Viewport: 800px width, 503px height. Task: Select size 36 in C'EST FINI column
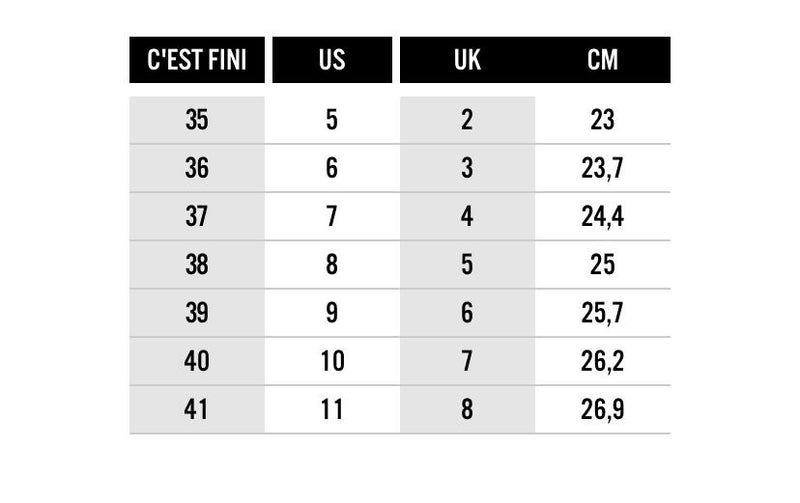(x=197, y=168)
